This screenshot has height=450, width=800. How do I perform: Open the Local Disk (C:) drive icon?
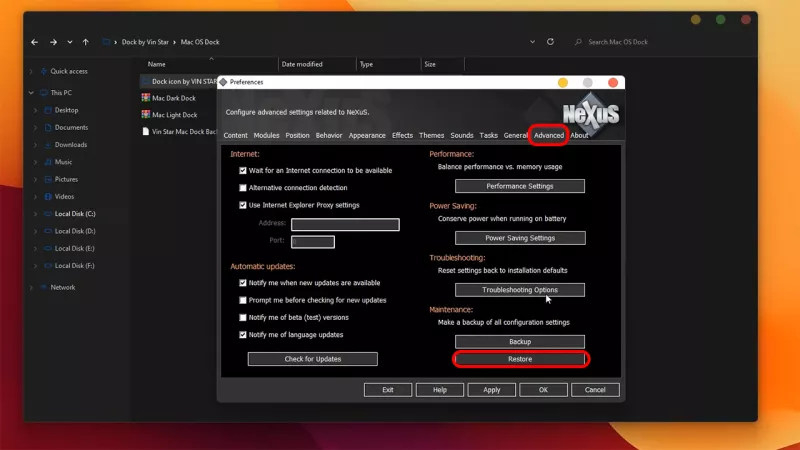(48, 214)
